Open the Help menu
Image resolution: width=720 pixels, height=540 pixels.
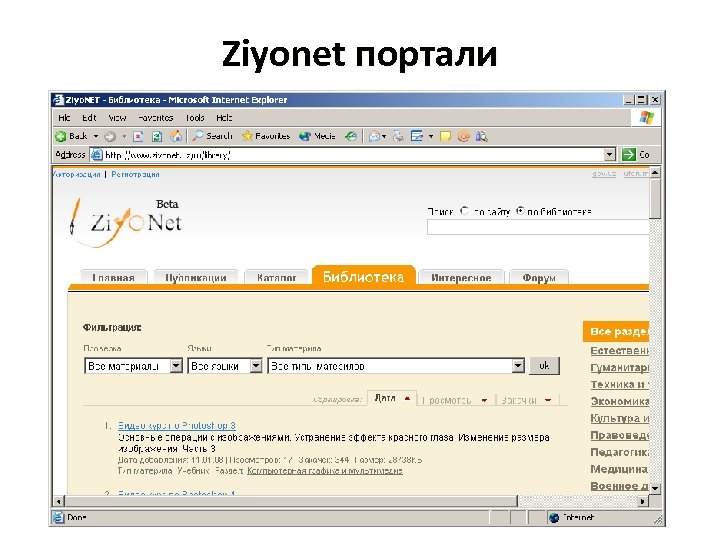[x=224, y=118]
